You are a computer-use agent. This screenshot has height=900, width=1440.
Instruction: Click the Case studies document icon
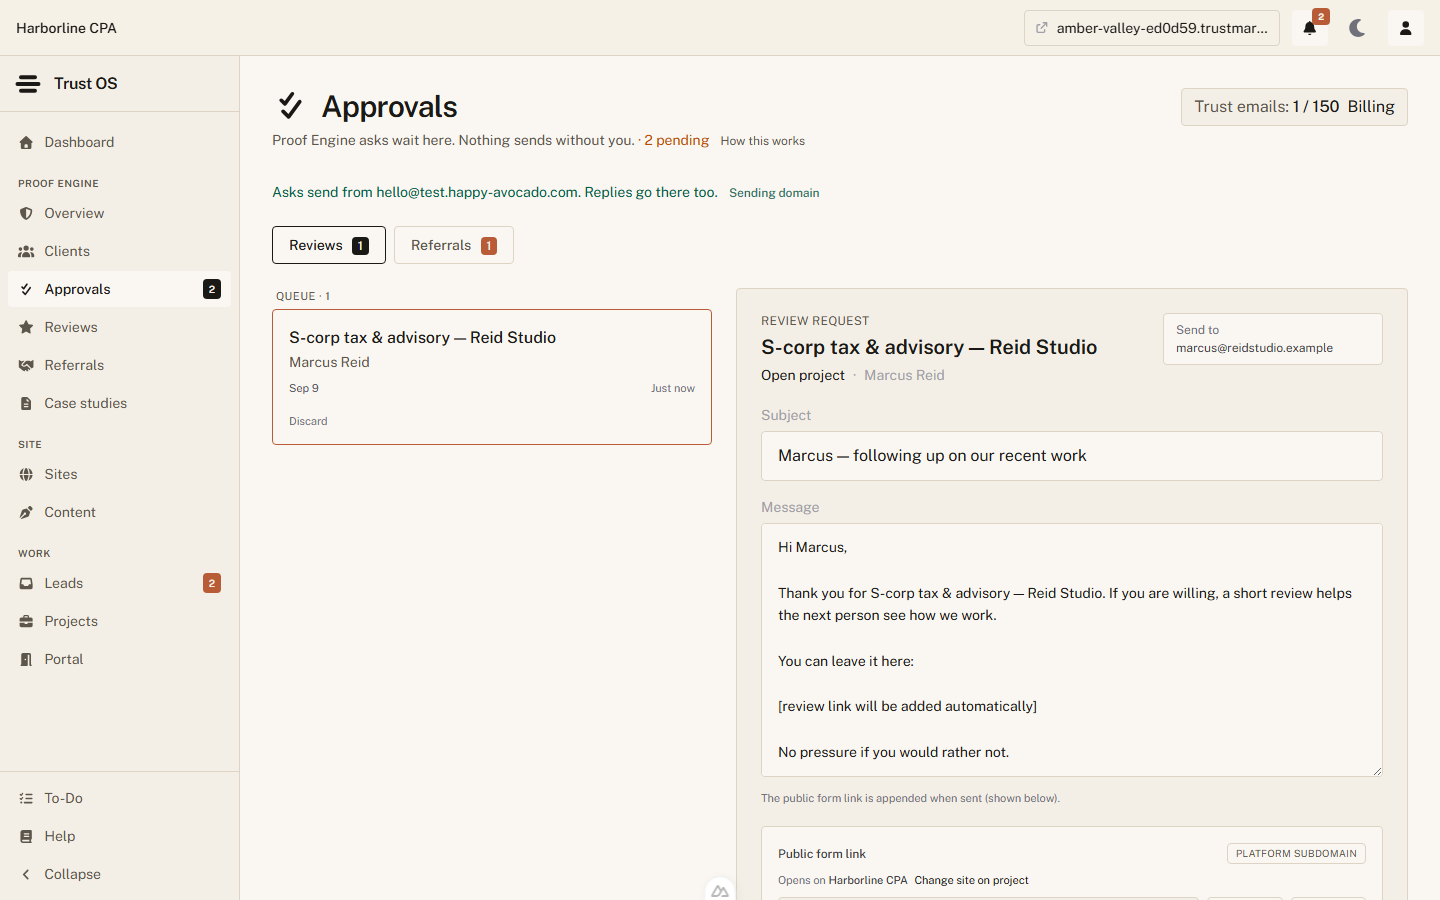(26, 404)
